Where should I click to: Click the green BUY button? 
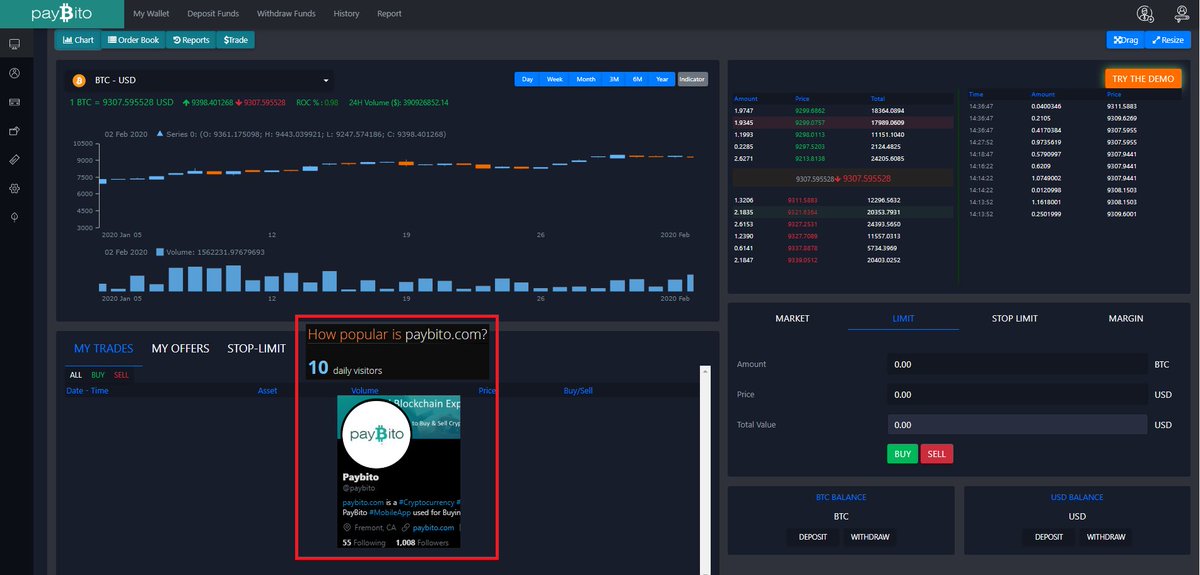click(902, 454)
